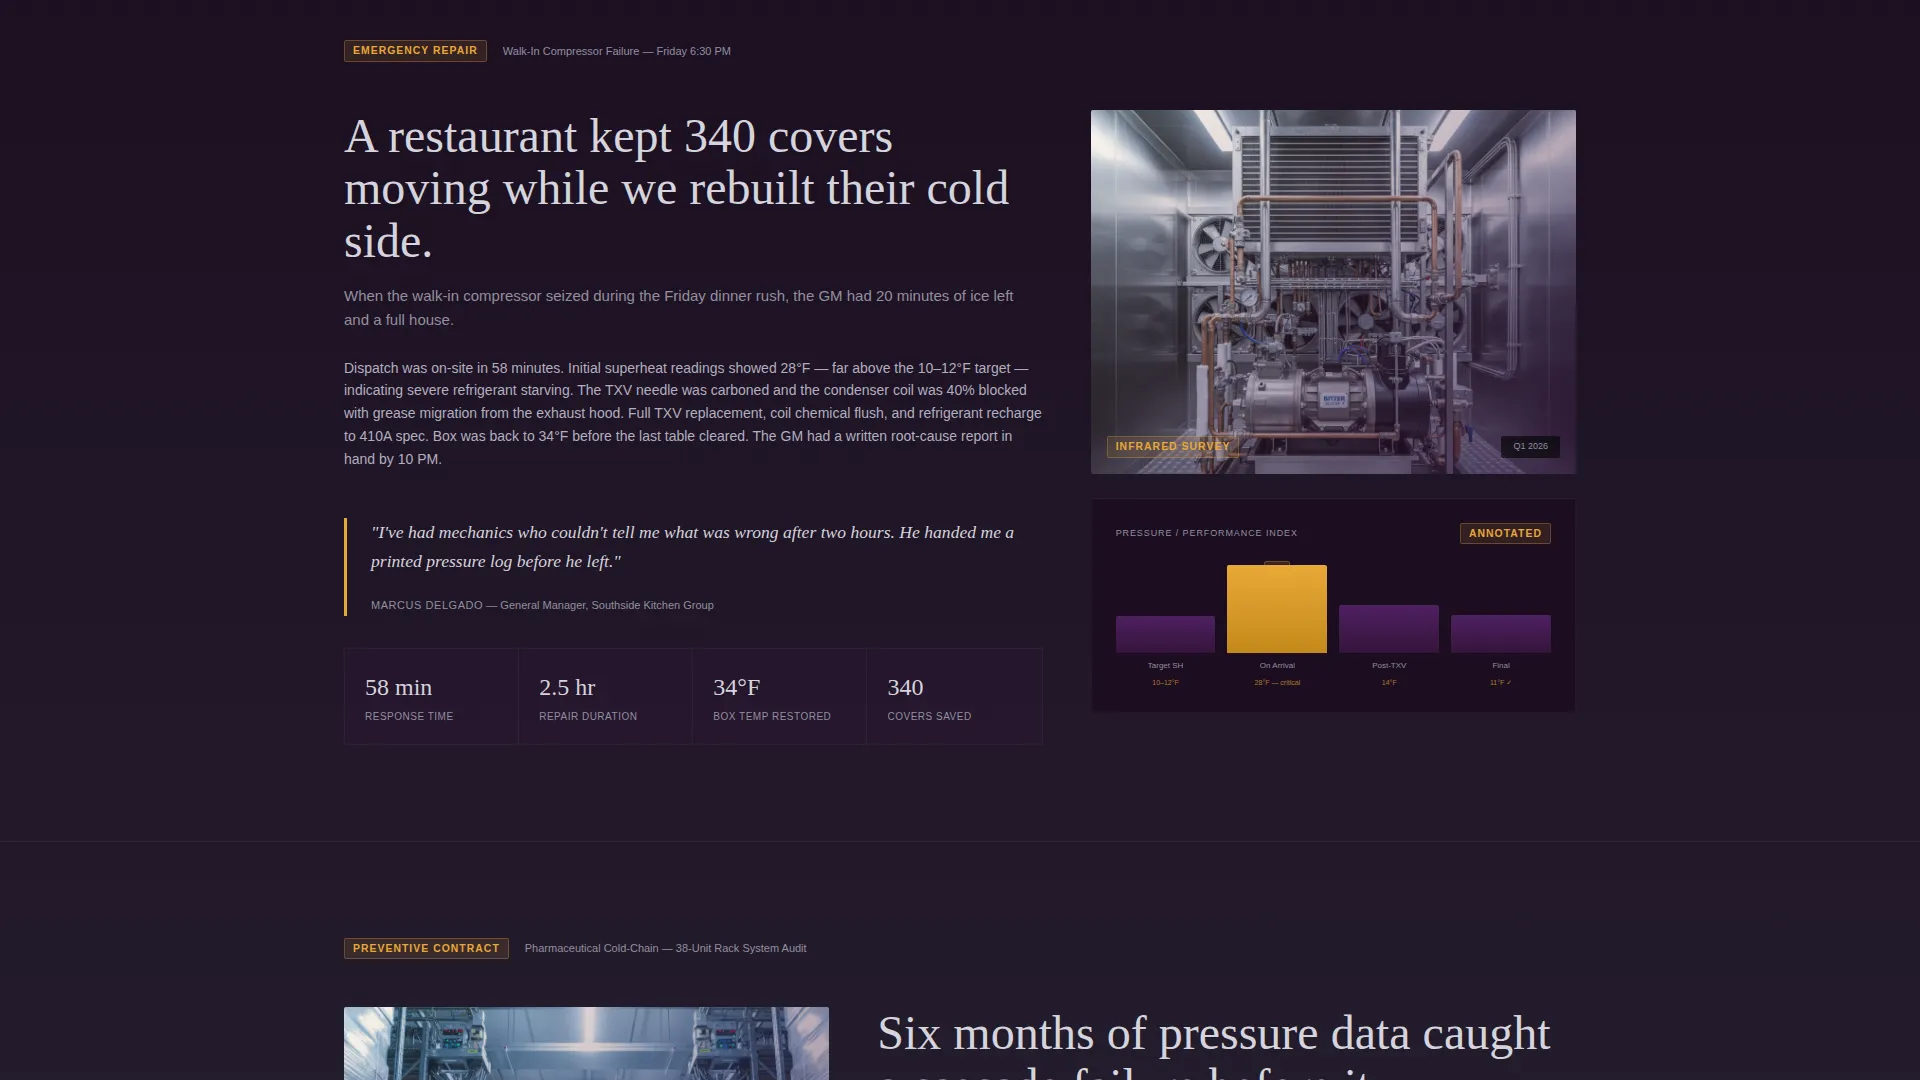Click the PREVENTIVE CONTRACT badge

[x=426, y=948]
